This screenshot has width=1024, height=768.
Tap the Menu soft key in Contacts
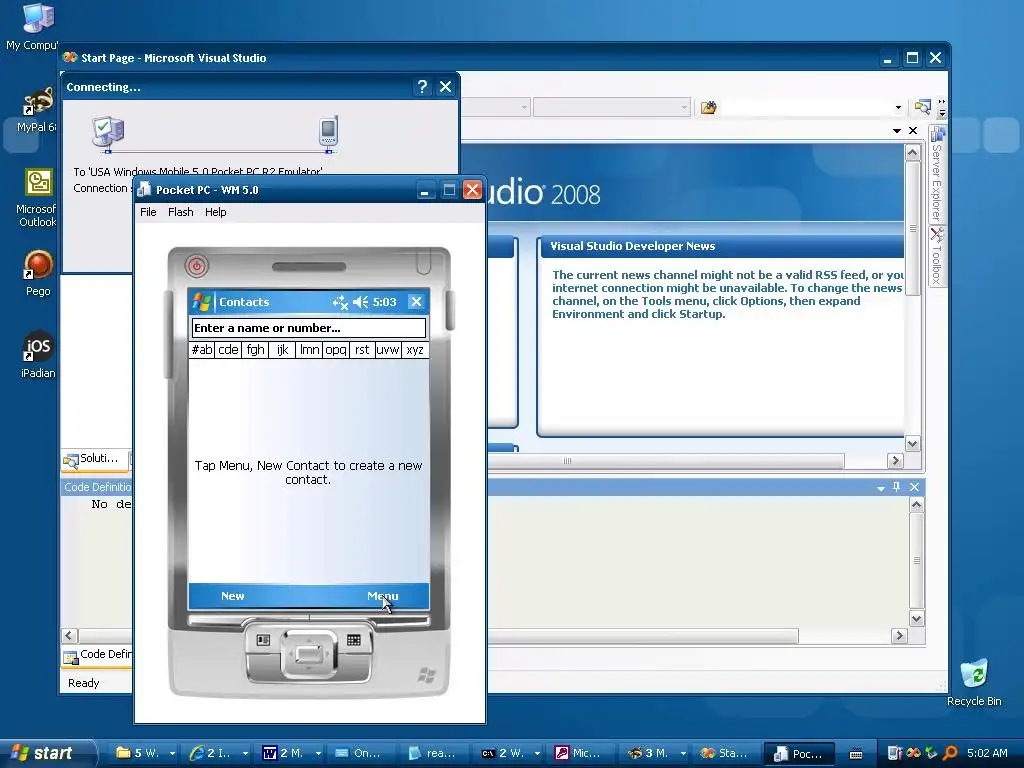click(x=383, y=596)
